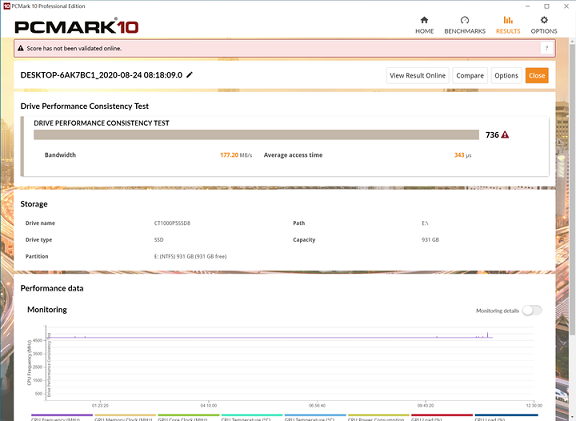Click the alert icon in validation banner
Screen dimensions: 576x421
[x=21, y=48]
